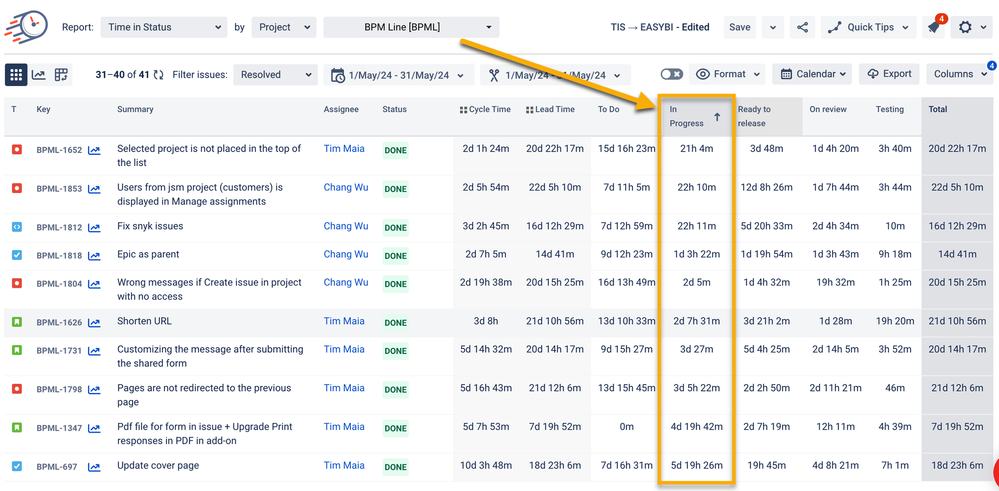
Task: Open notifications bell icon
Action: pos(934,28)
